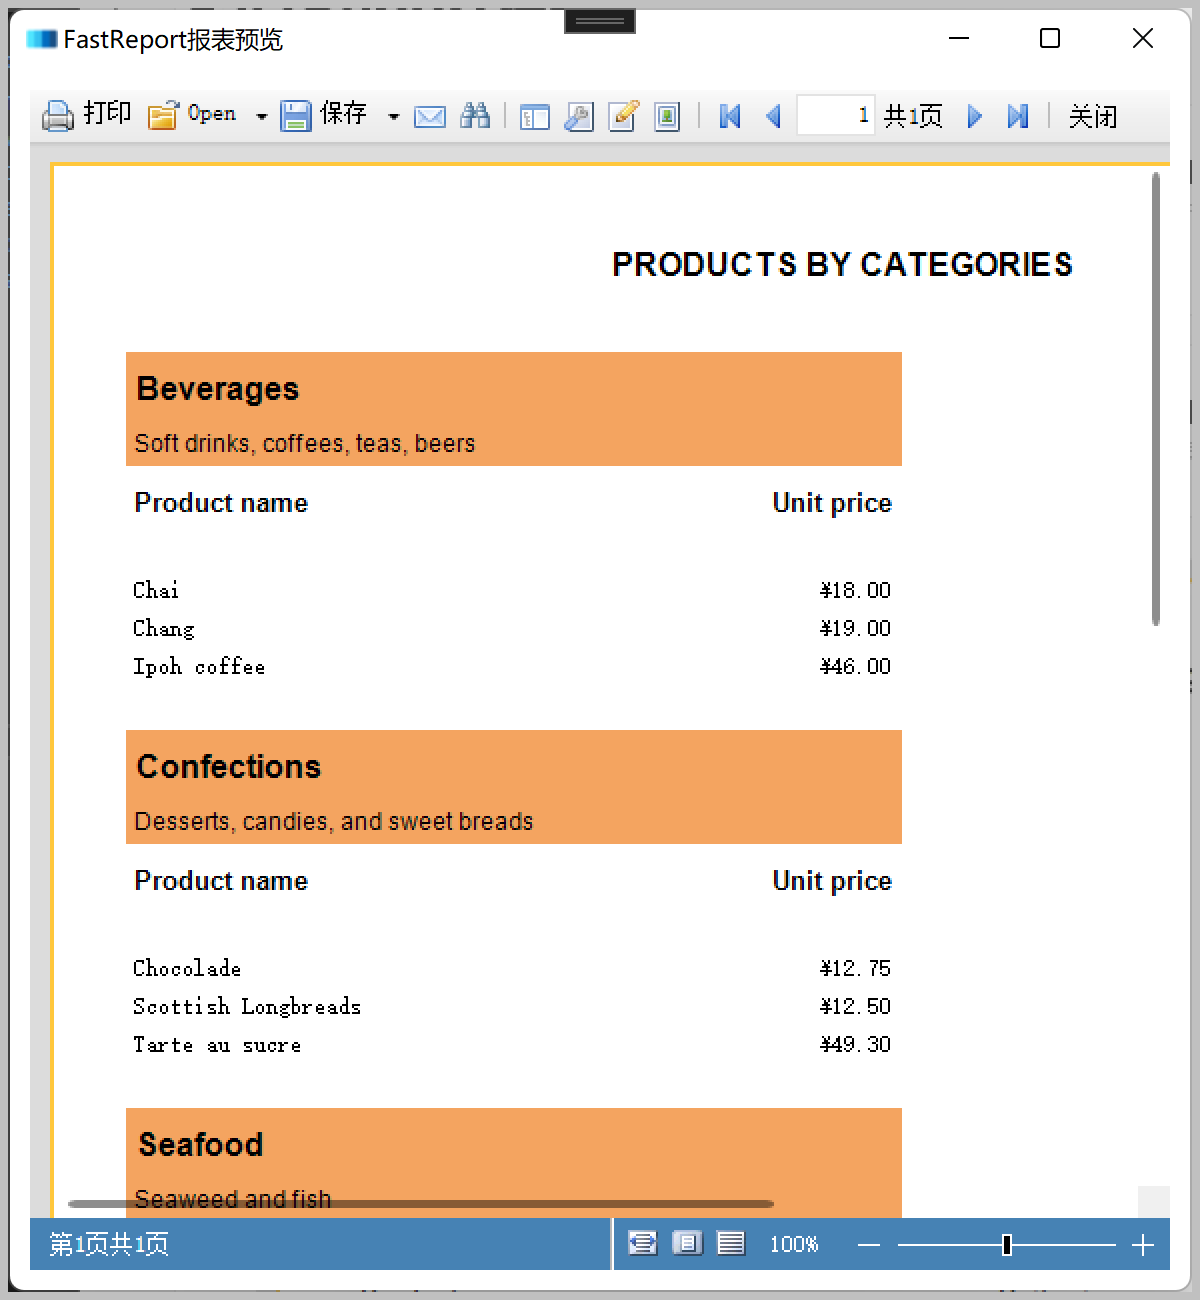Image resolution: width=1200 pixels, height=1300 pixels.
Task: Click the 关闭 close preview button
Action: [1093, 116]
